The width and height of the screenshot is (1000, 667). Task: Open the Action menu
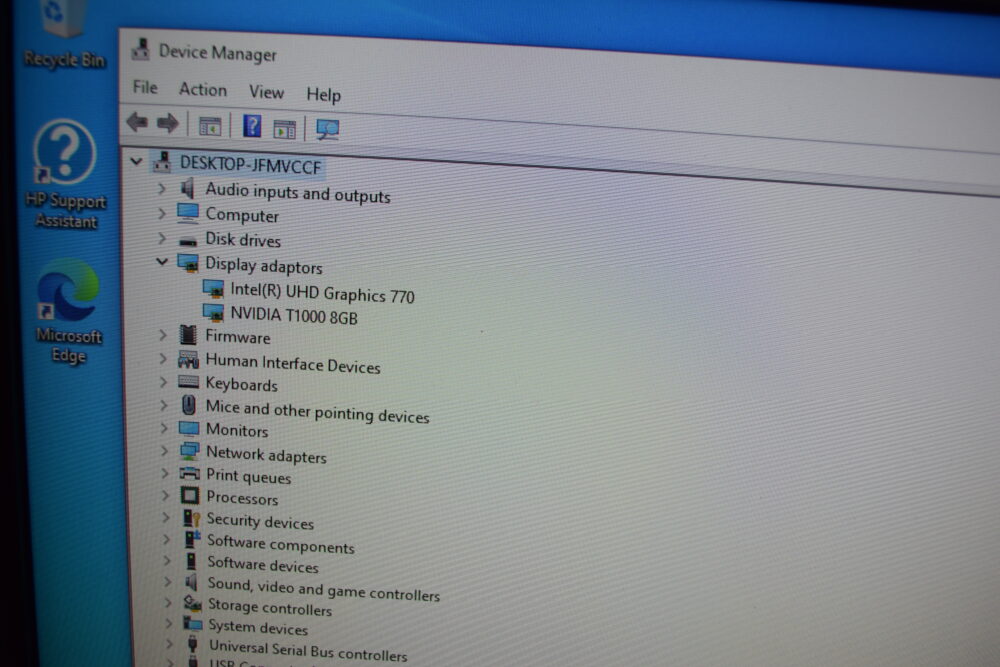[203, 89]
